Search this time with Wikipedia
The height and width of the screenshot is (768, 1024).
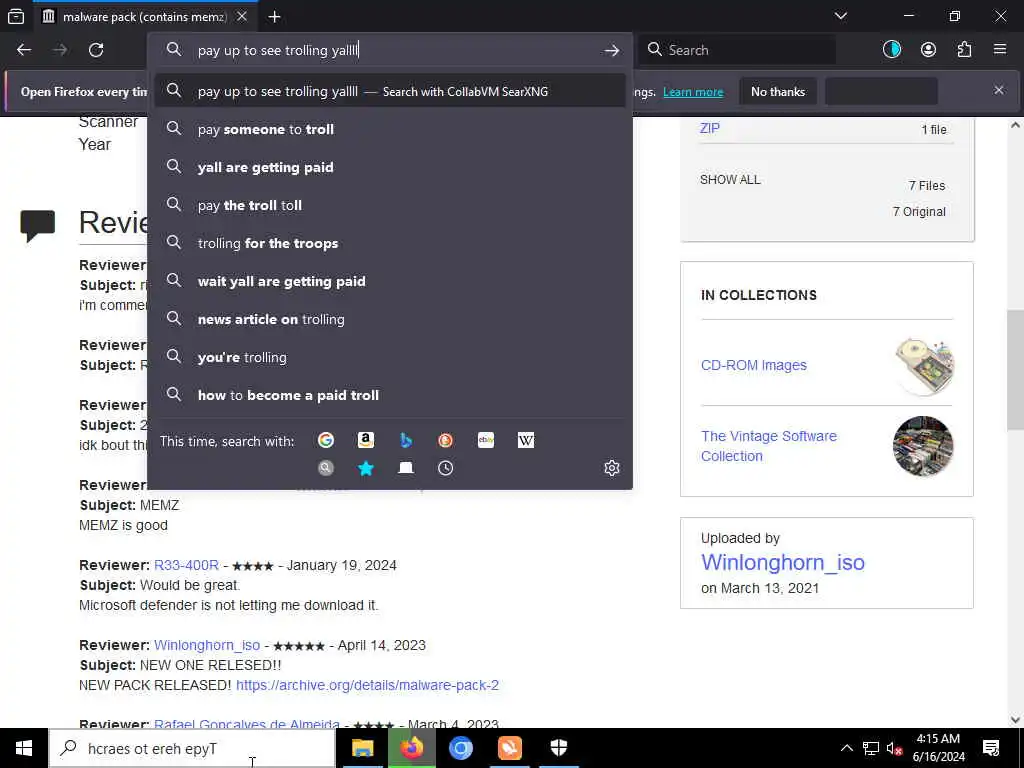526,441
